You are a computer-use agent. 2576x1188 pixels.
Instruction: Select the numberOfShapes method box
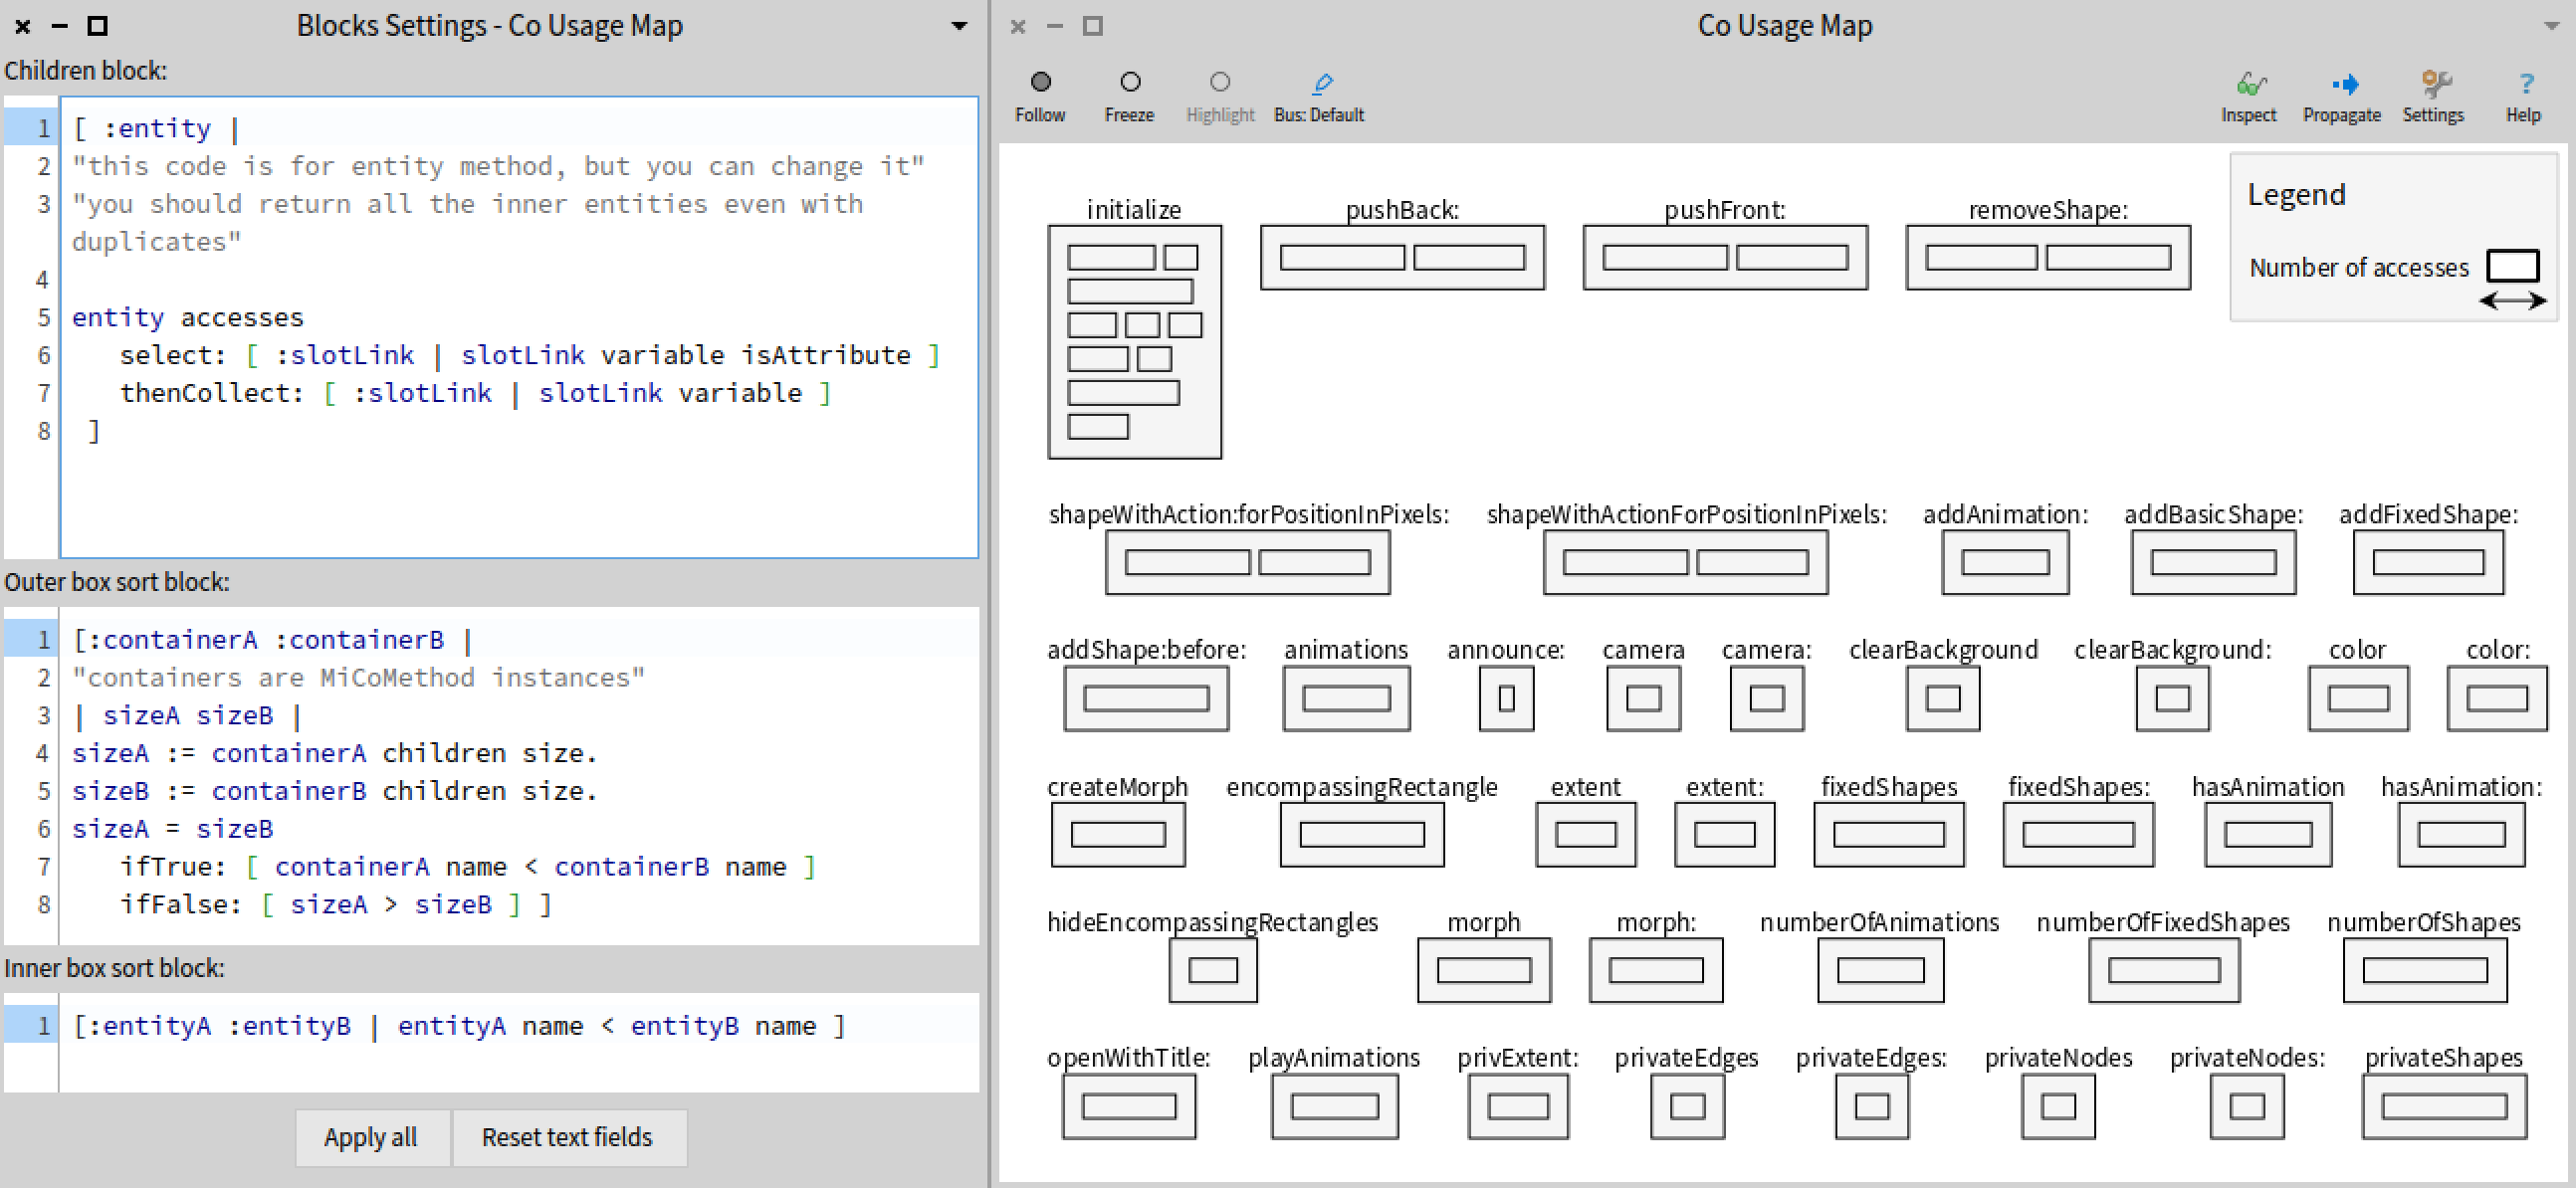(x=2425, y=969)
